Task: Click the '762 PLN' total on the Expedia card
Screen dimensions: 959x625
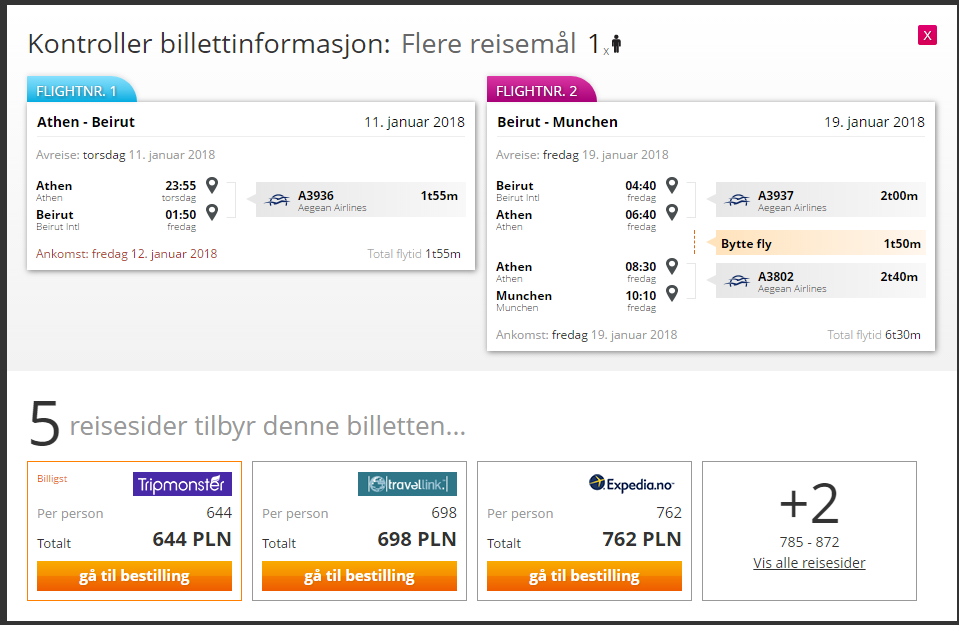Action: coord(642,539)
